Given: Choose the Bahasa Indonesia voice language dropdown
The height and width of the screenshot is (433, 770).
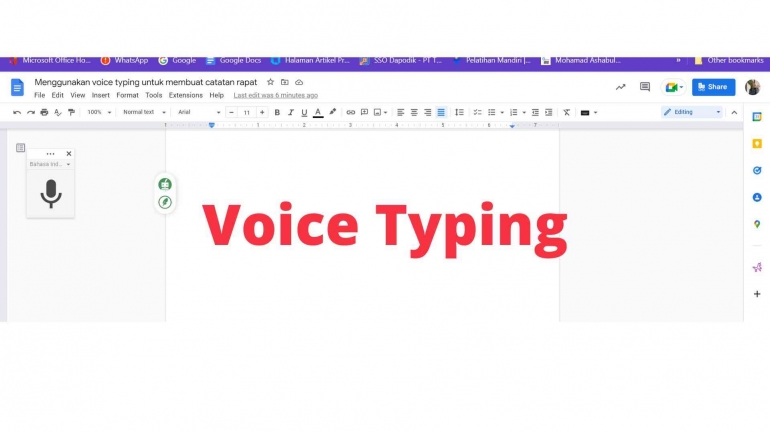Looking at the screenshot, I should pos(50,164).
